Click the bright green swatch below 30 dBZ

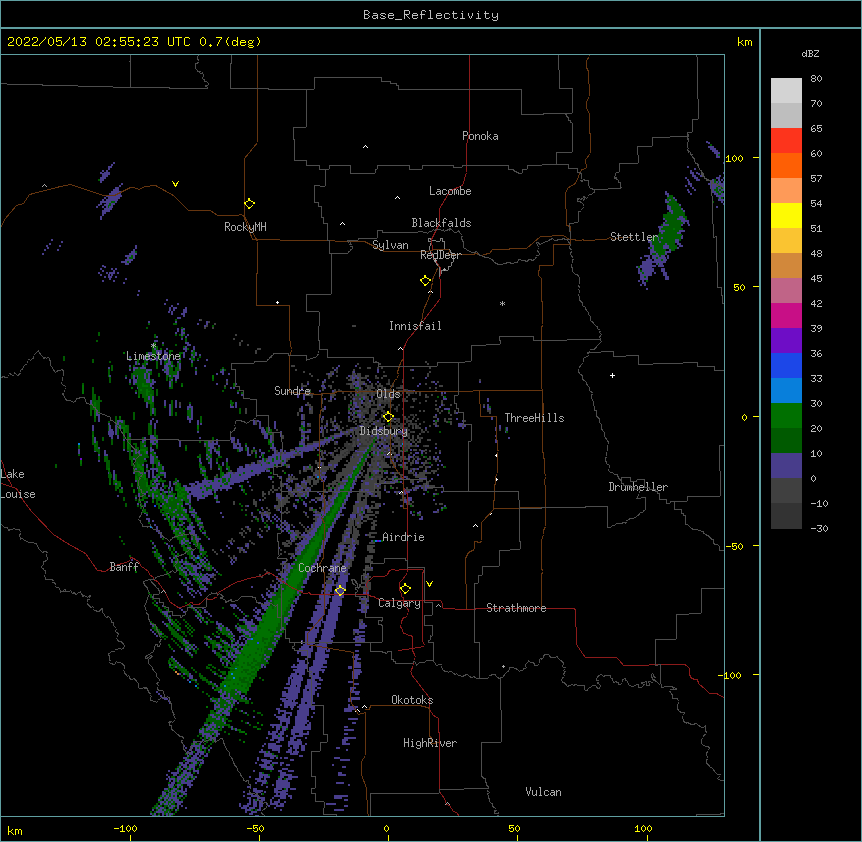click(x=786, y=416)
